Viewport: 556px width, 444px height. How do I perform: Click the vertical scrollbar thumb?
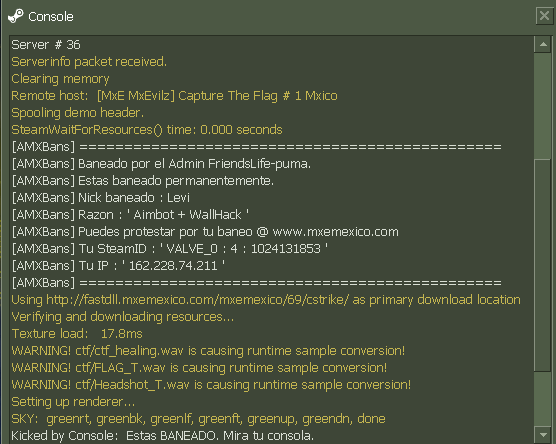543,265
